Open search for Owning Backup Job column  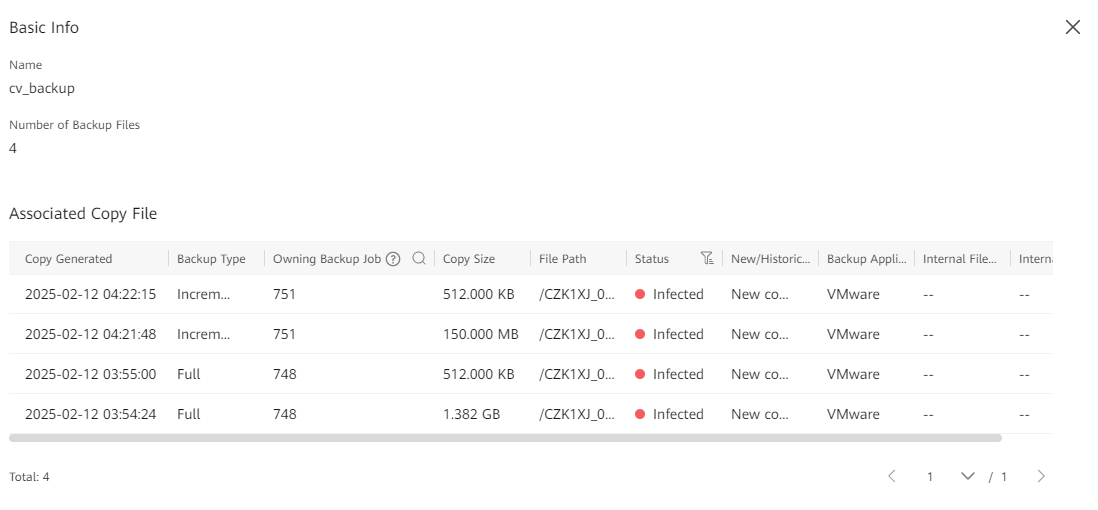[x=419, y=259]
